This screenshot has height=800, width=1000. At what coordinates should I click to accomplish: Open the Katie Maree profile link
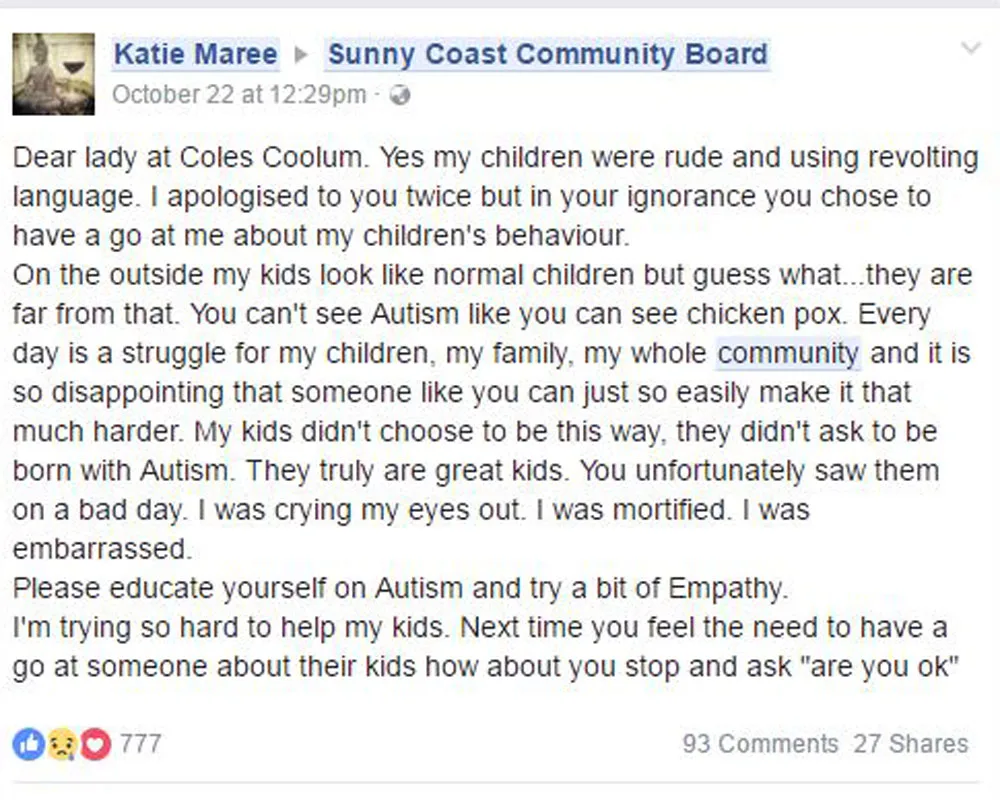(x=196, y=54)
